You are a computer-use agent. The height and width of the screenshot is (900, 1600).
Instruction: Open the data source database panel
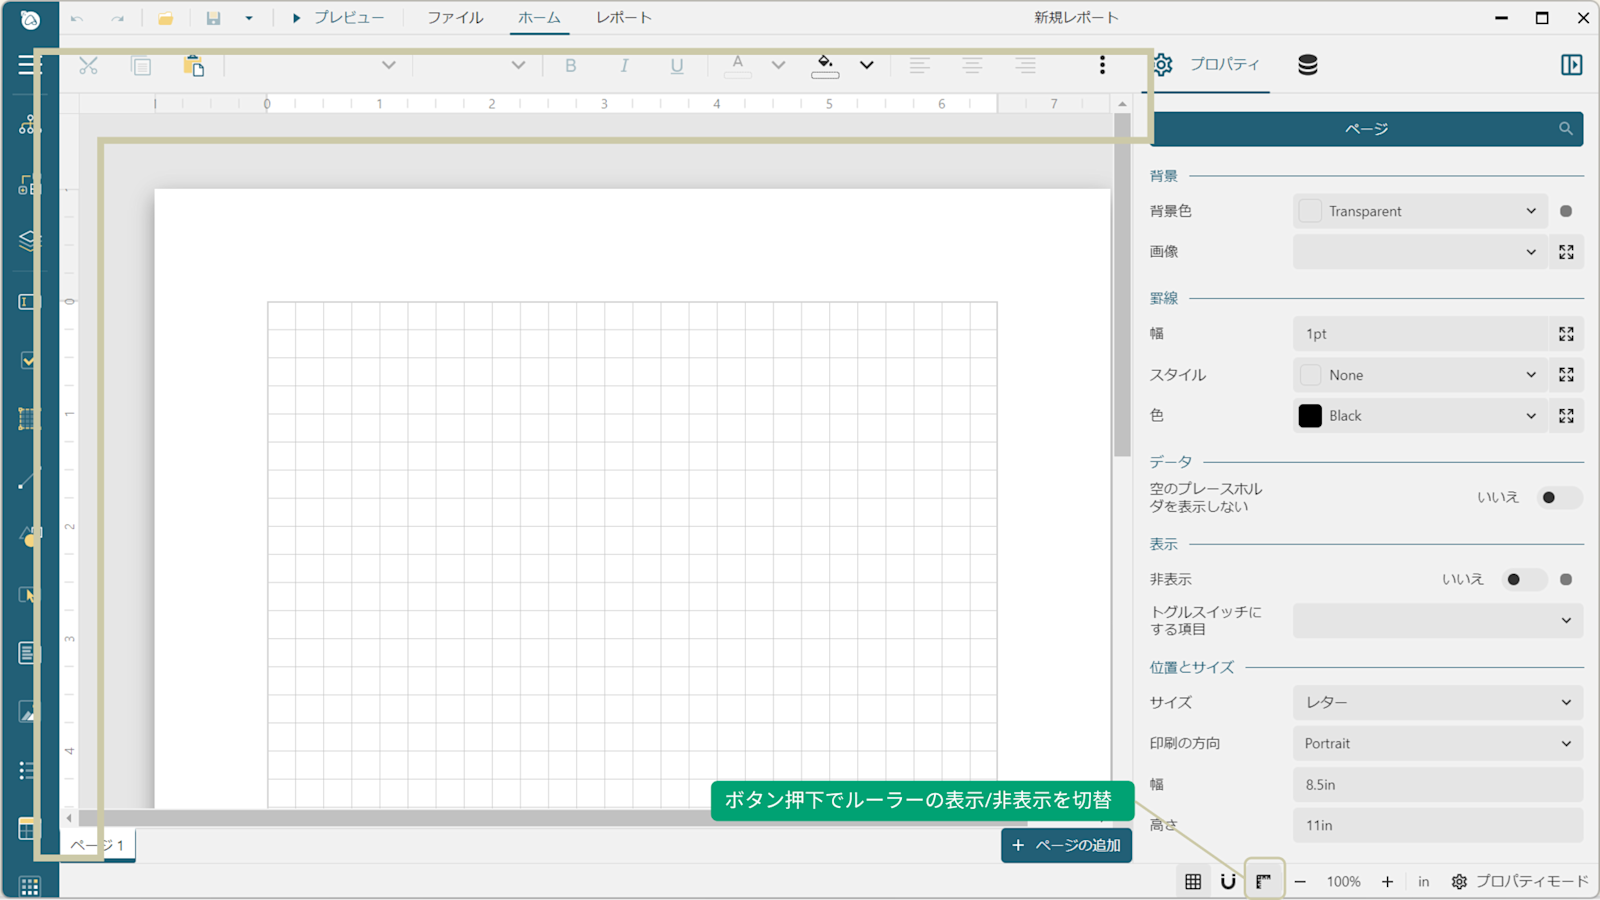click(1307, 65)
